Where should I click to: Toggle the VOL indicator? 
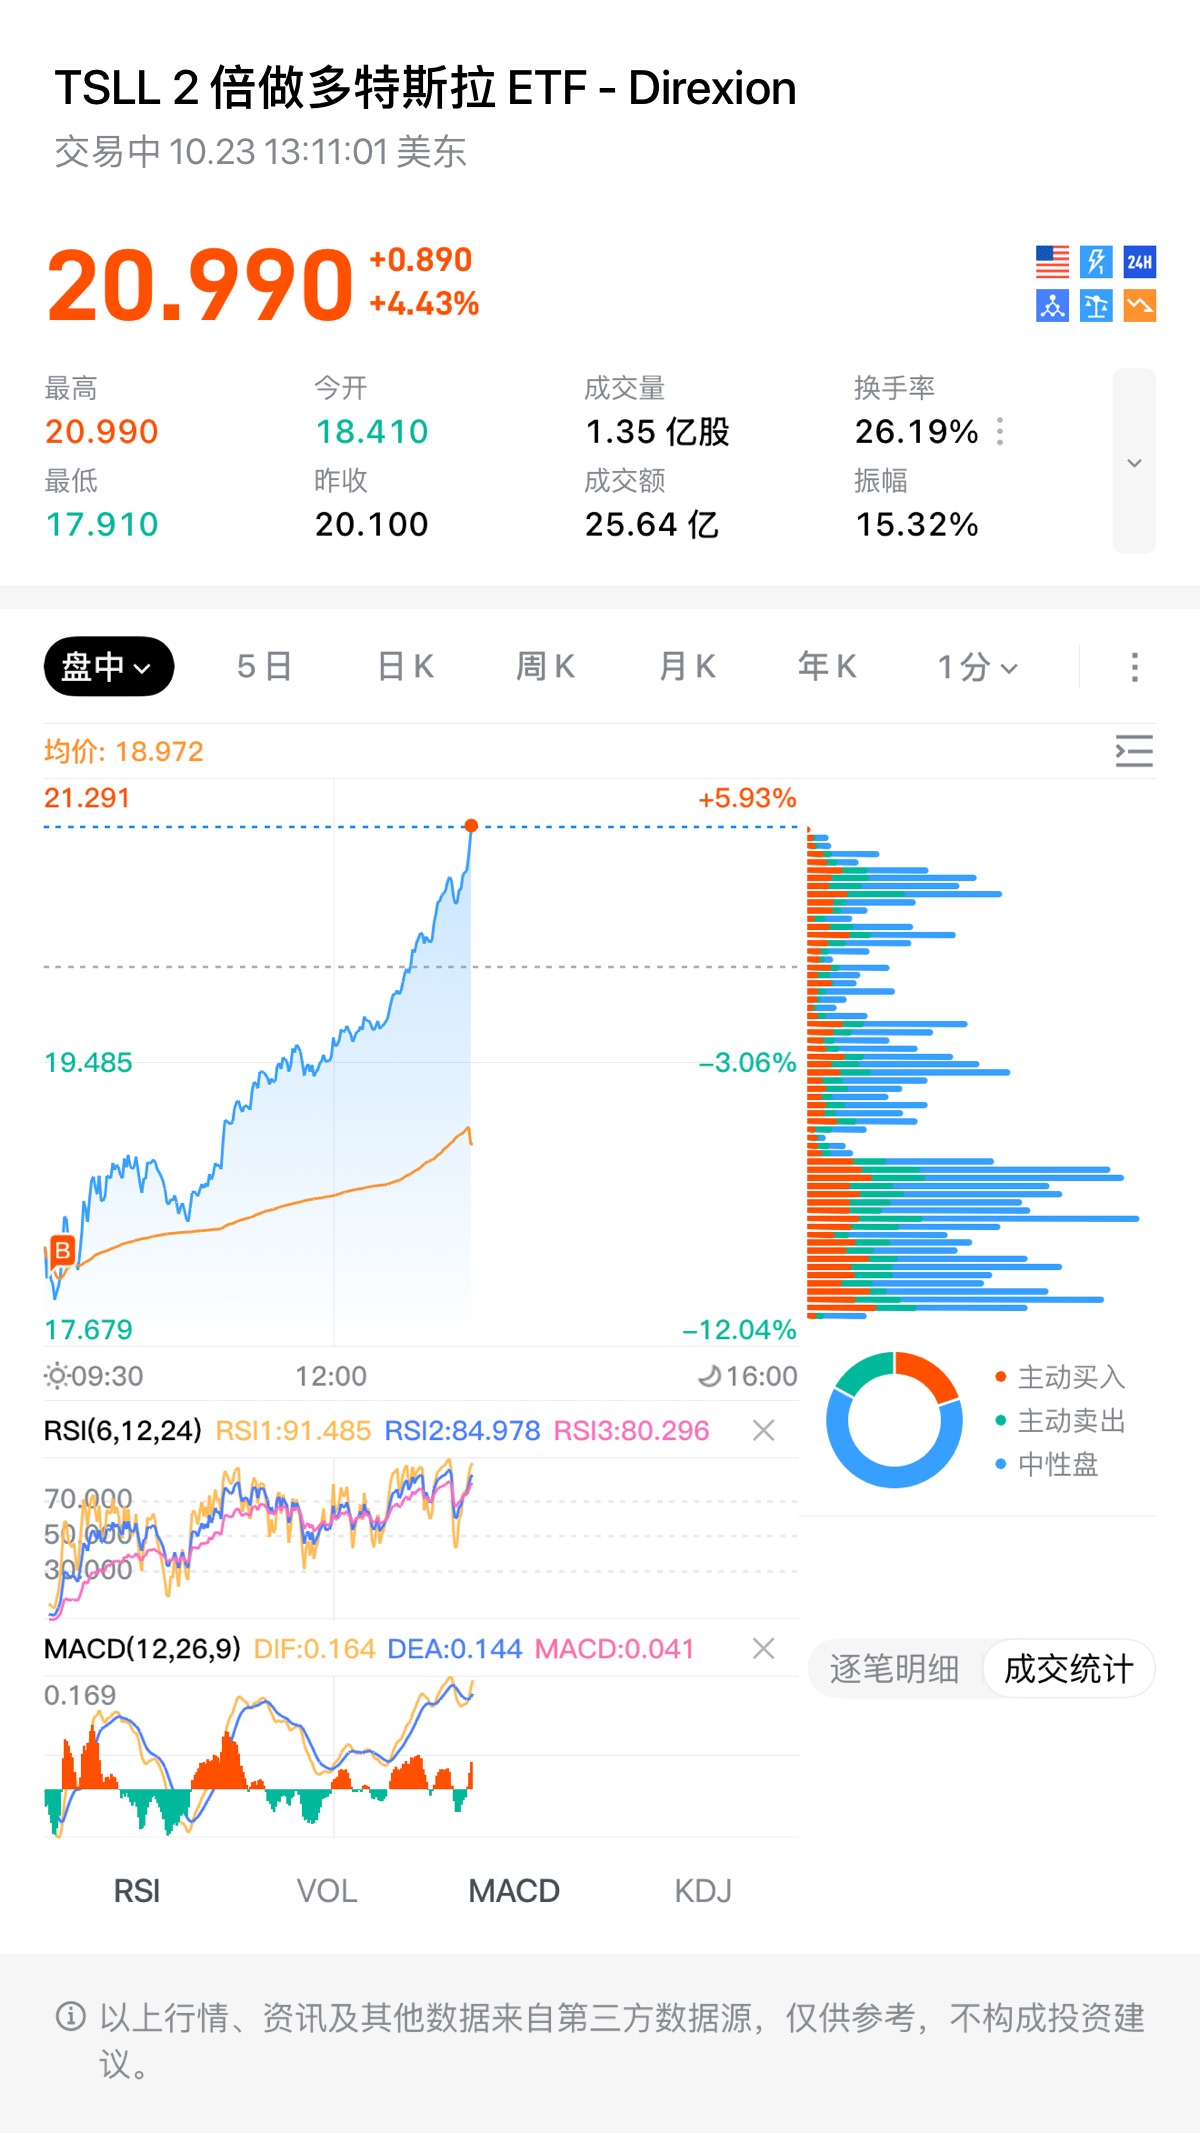point(326,1891)
